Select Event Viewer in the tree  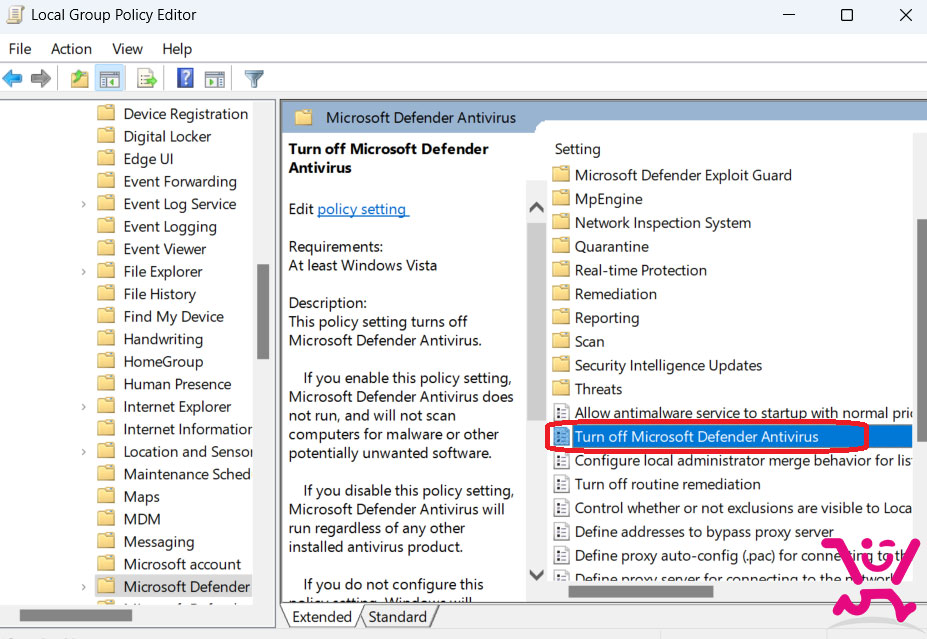(x=164, y=249)
